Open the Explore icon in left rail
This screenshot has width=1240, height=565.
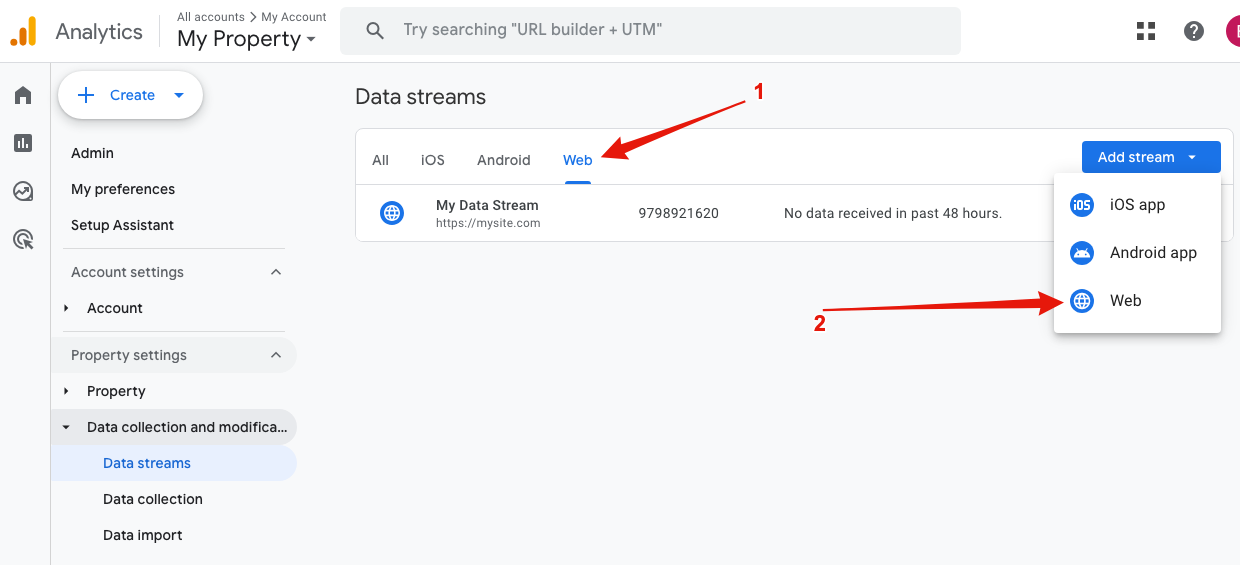tap(23, 191)
